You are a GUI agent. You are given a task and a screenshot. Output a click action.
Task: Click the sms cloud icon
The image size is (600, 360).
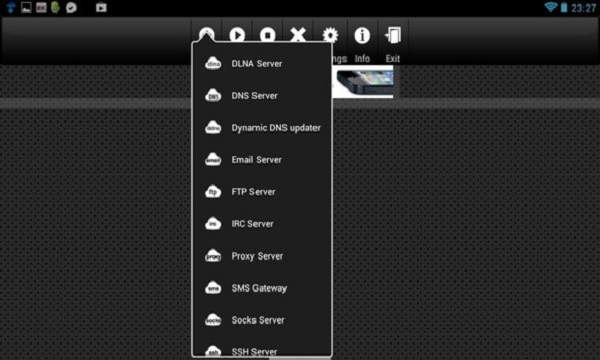coord(213,288)
